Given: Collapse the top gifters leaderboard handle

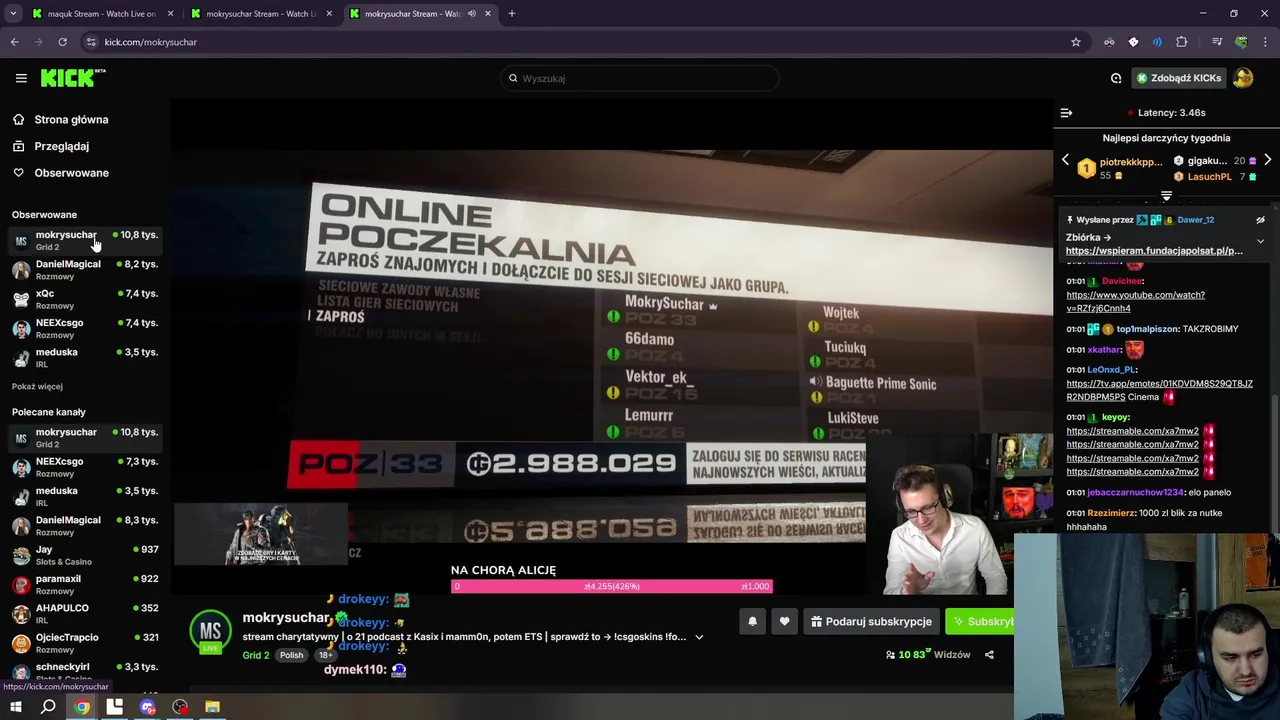Looking at the screenshot, I should coord(1166,196).
